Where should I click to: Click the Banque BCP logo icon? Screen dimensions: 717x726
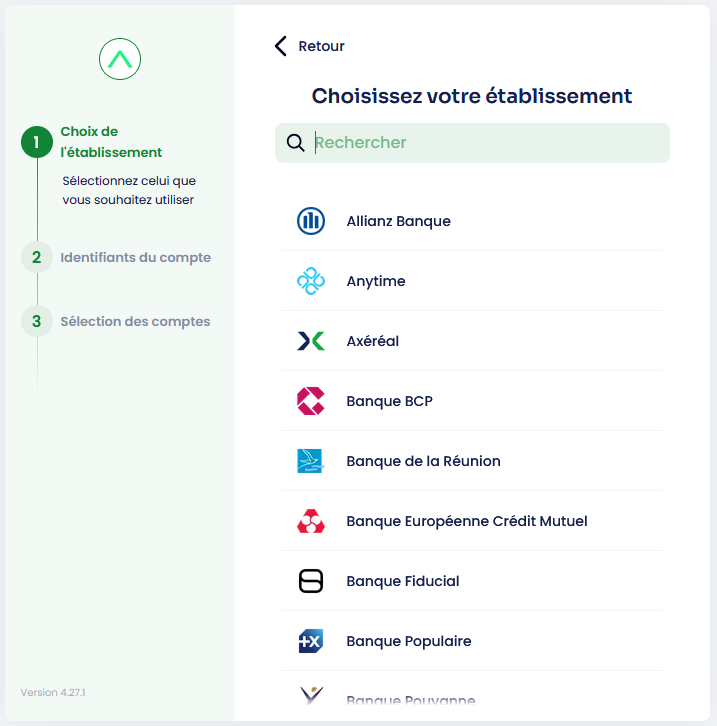pyautogui.click(x=311, y=401)
